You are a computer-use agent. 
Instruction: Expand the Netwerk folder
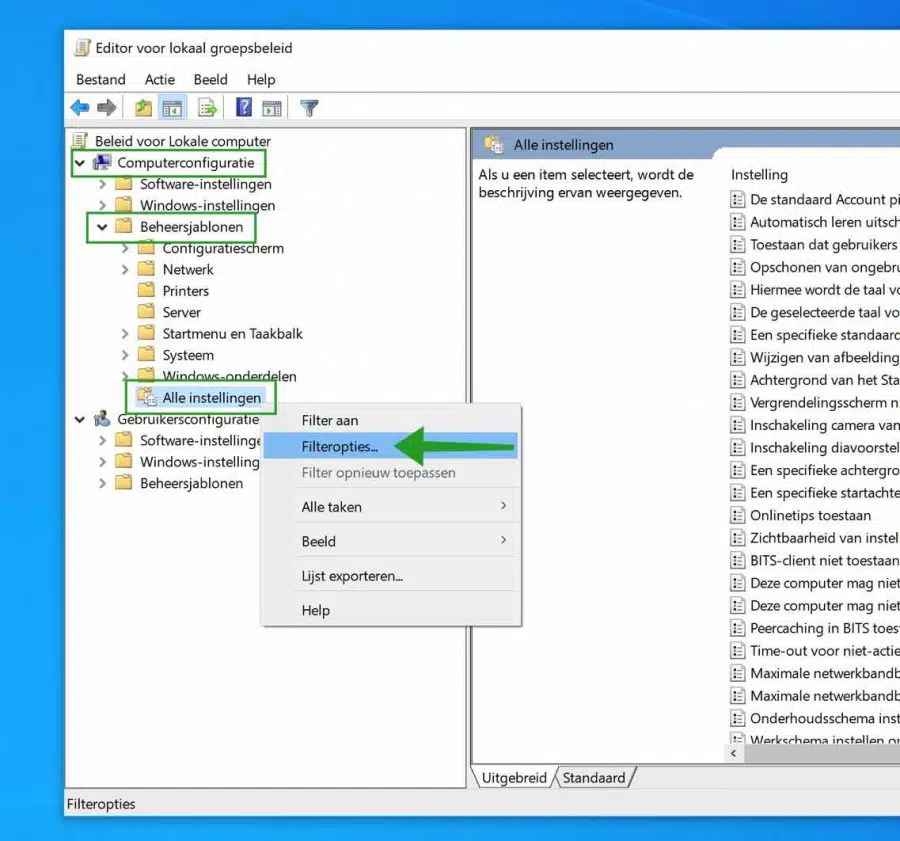click(125, 269)
